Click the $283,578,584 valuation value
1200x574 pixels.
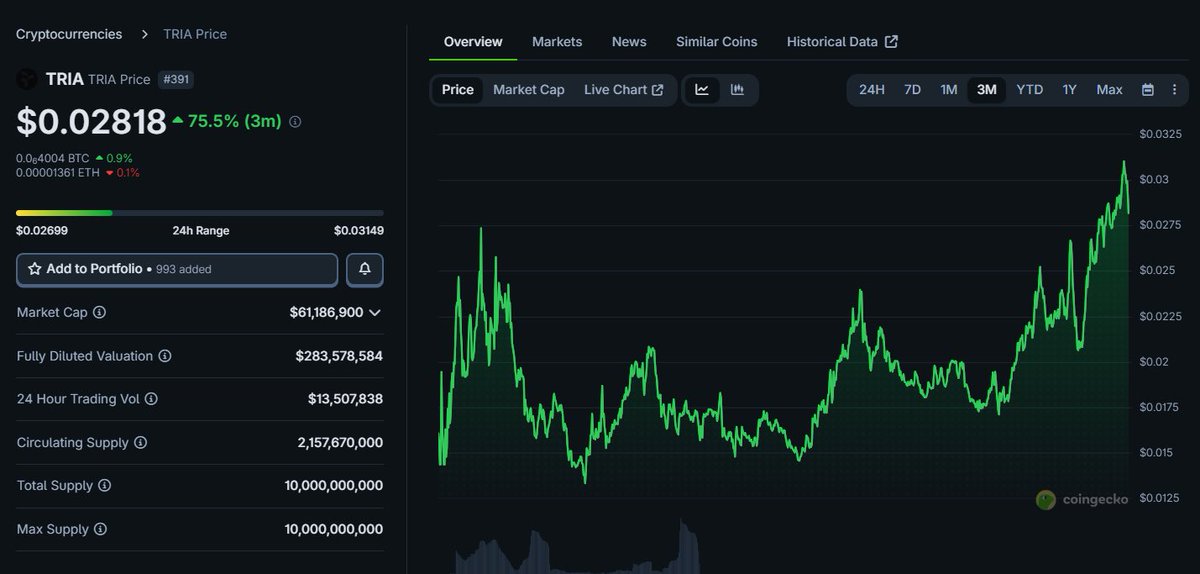(339, 356)
